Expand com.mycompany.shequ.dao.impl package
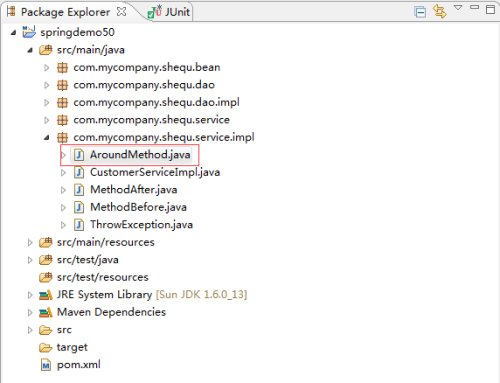This screenshot has height=383, width=500. (47, 103)
